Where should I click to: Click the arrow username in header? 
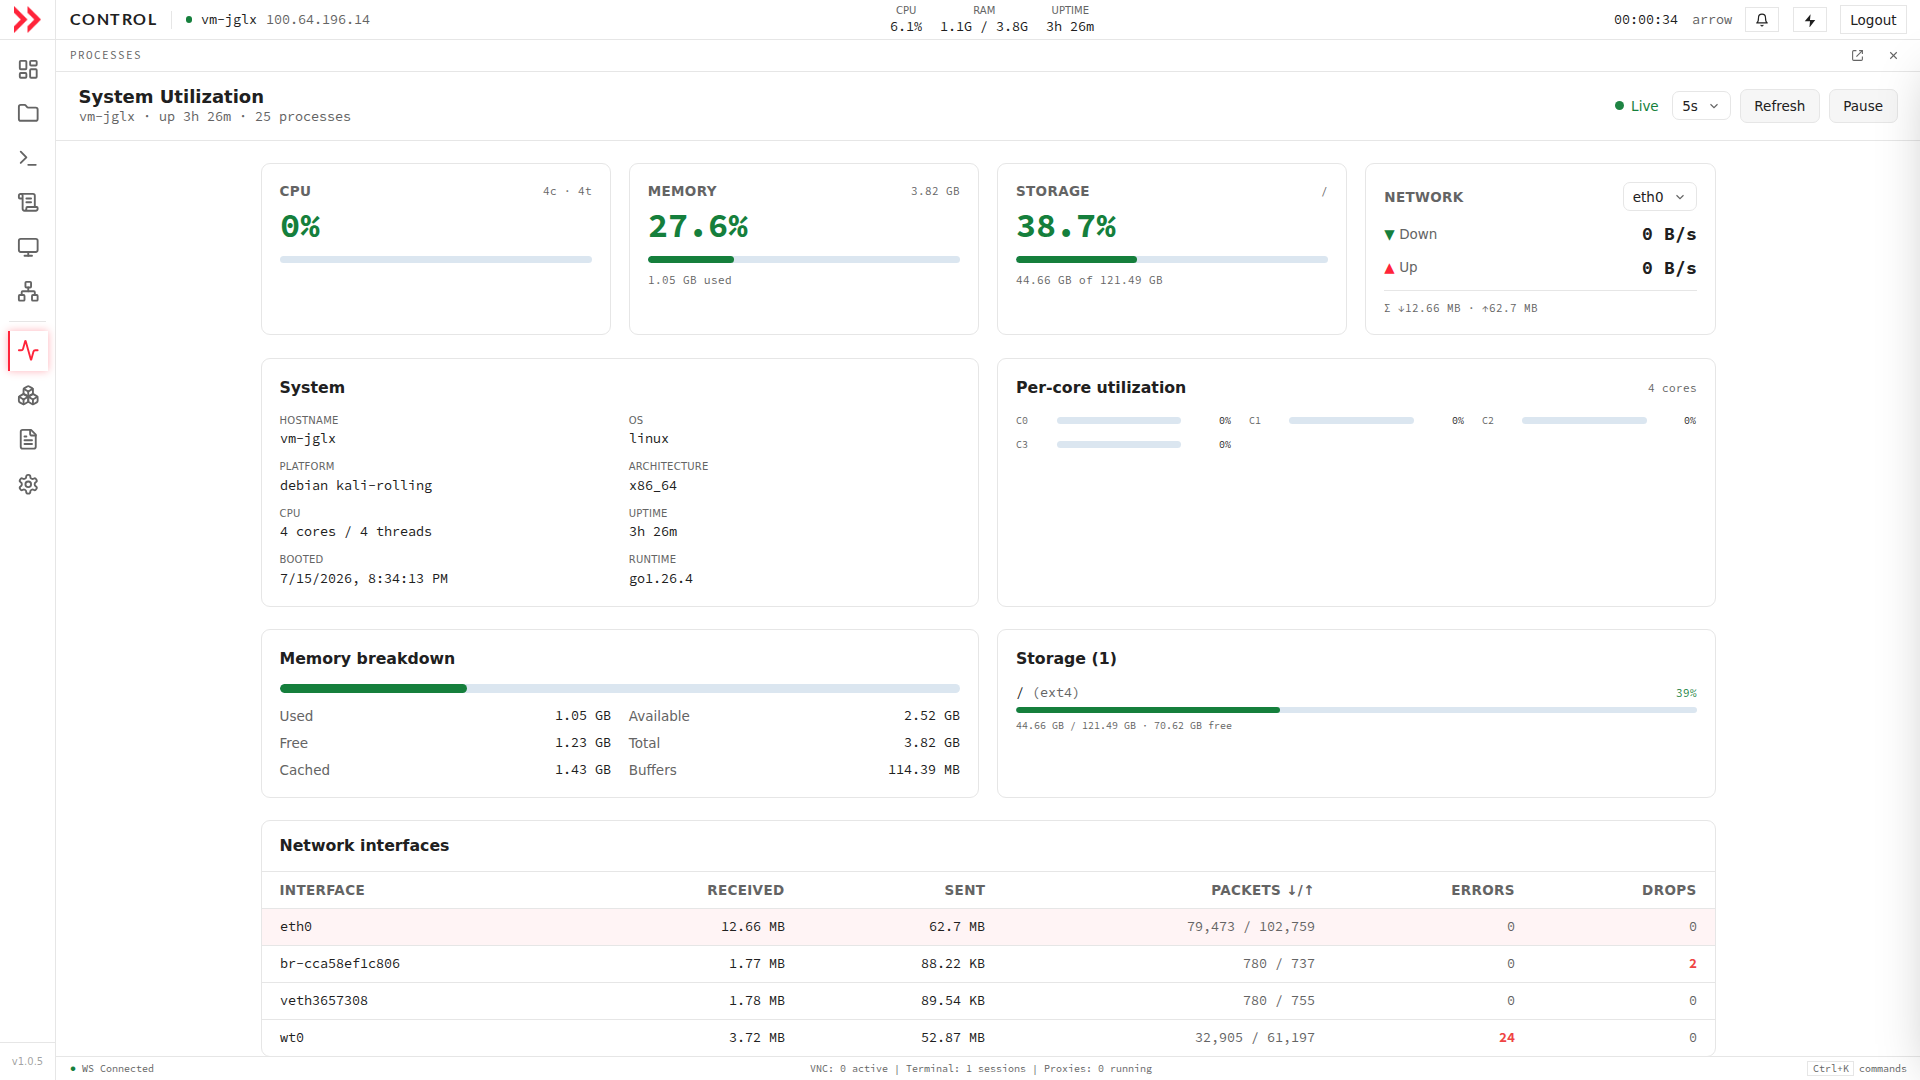pos(1712,20)
